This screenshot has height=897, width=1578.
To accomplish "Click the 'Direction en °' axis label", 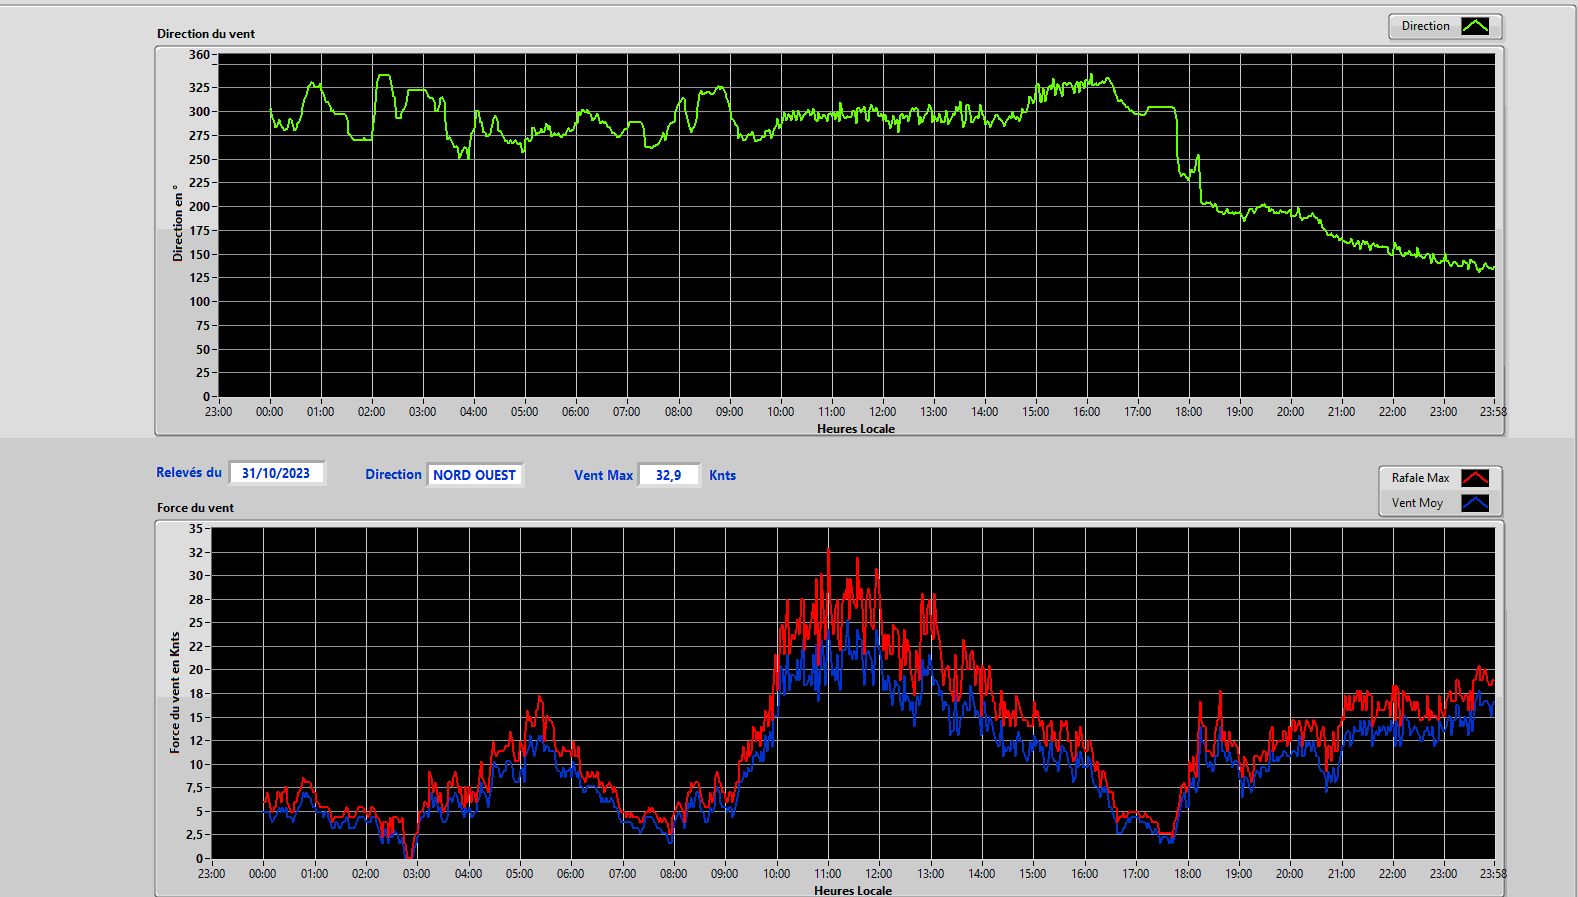I will [x=177, y=223].
